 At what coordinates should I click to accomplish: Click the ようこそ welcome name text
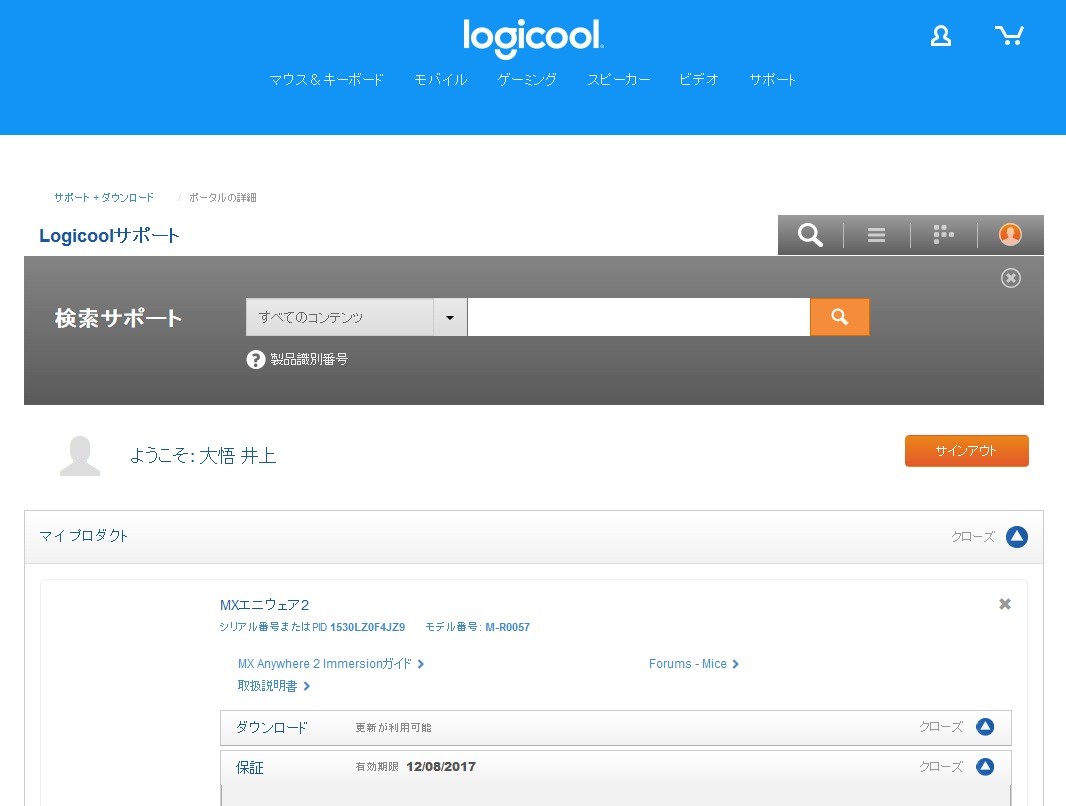click(x=203, y=455)
